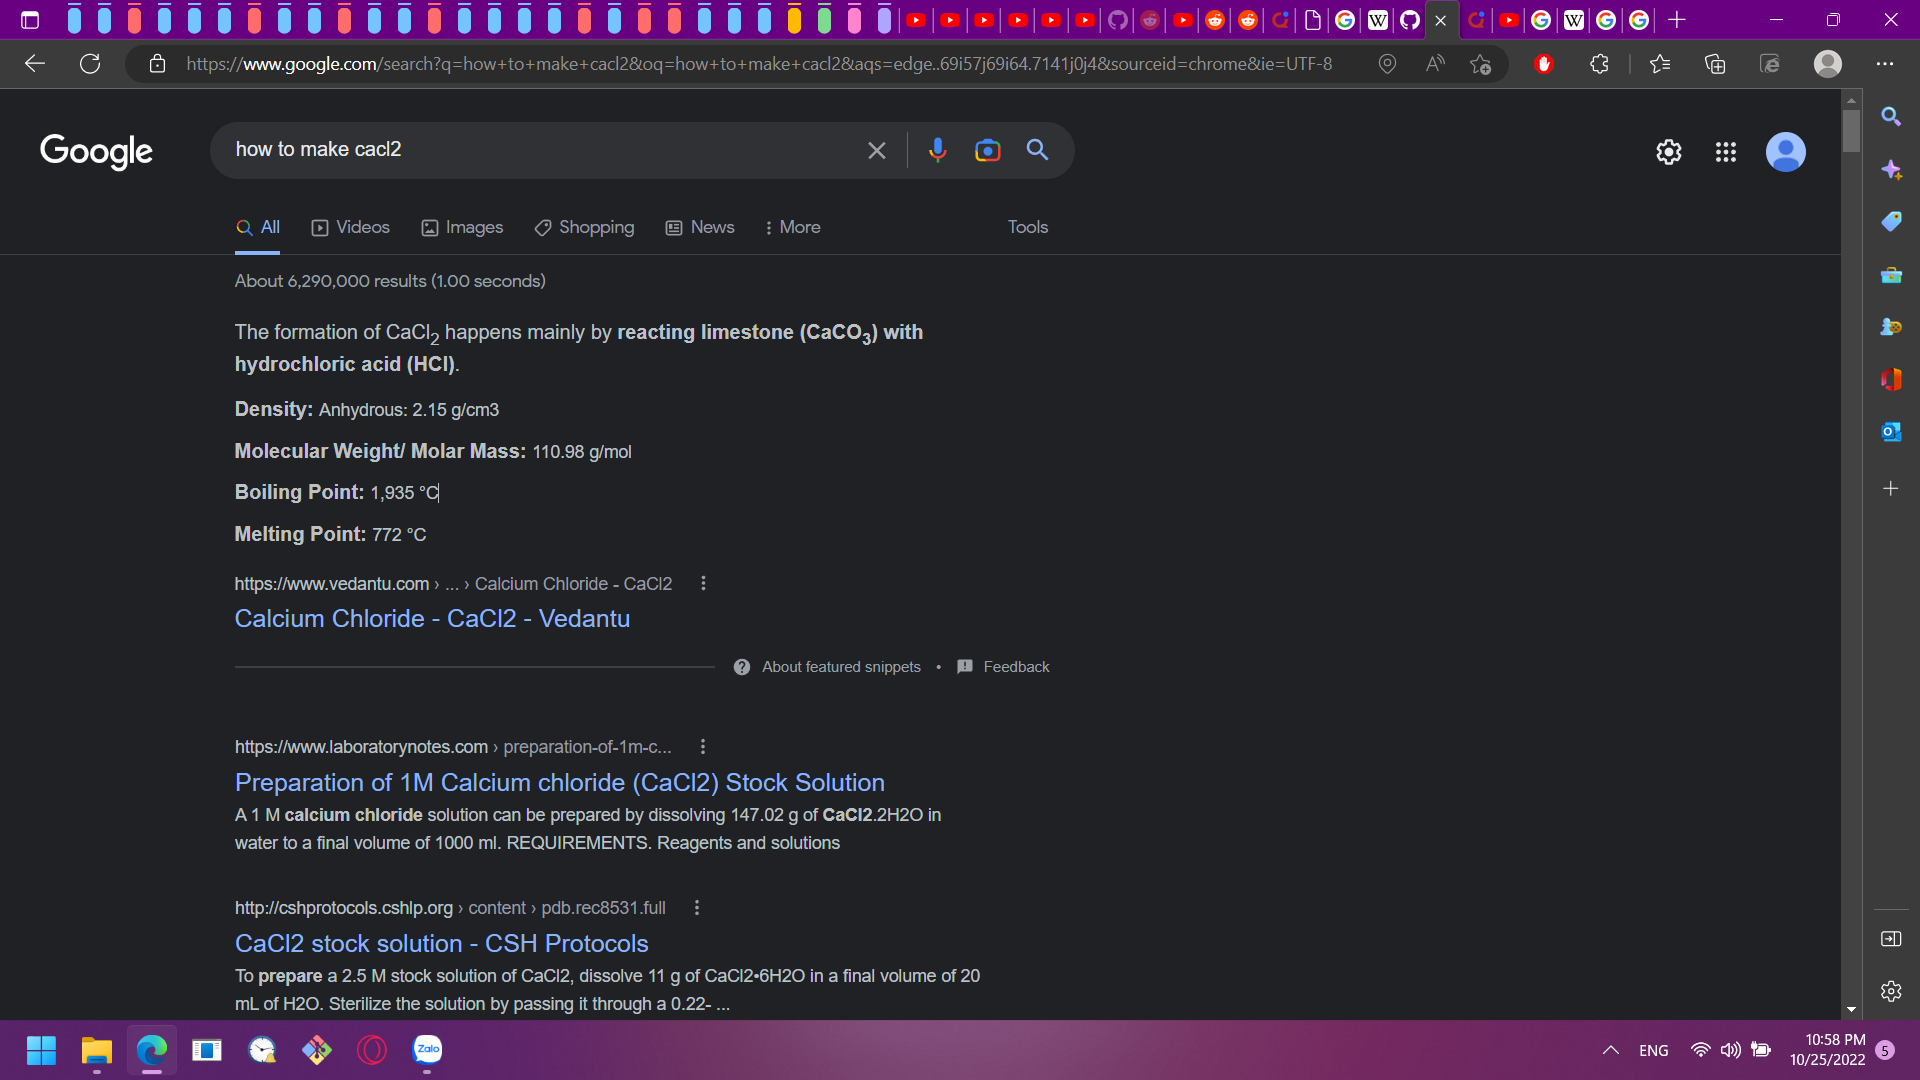Open Google Lens camera search icon

pos(987,150)
